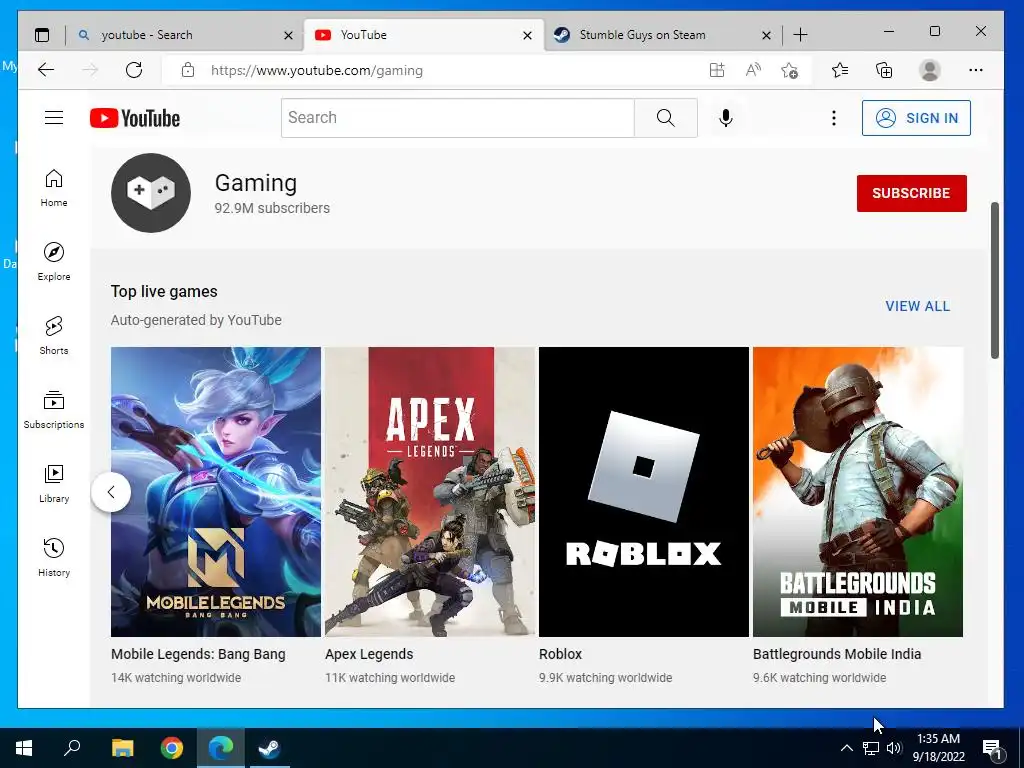This screenshot has width=1024, height=768.
Task: Click the Gaming channel avatar
Action: click(151, 193)
